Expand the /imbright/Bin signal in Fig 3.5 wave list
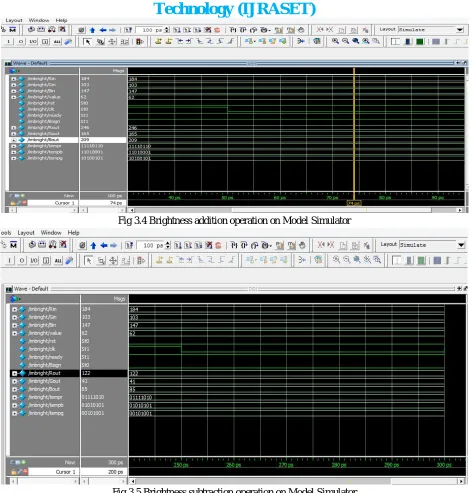Screen dimensions: 473x493 click(15, 325)
